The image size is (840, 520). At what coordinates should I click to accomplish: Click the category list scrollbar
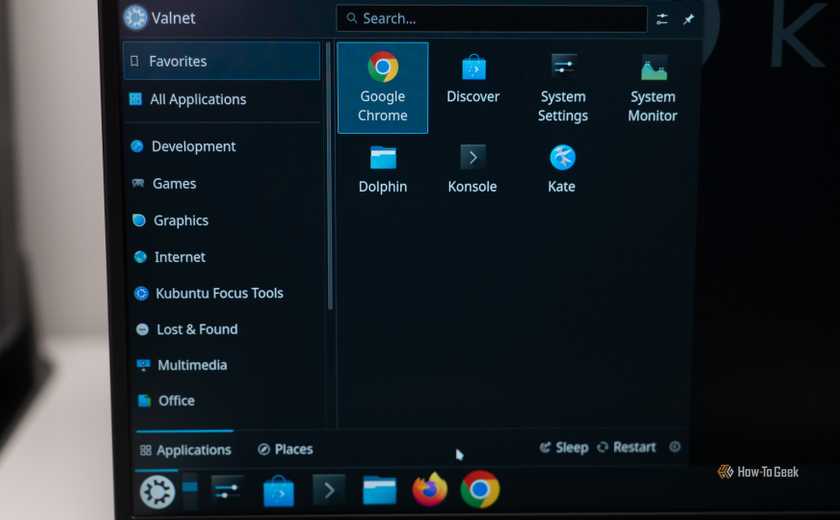point(329,176)
